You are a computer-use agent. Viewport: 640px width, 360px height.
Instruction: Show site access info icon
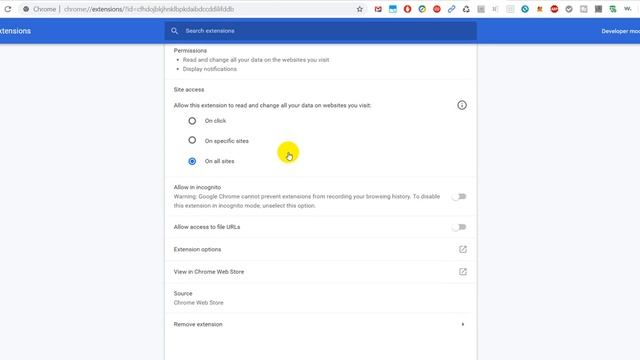pyautogui.click(x=462, y=105)
